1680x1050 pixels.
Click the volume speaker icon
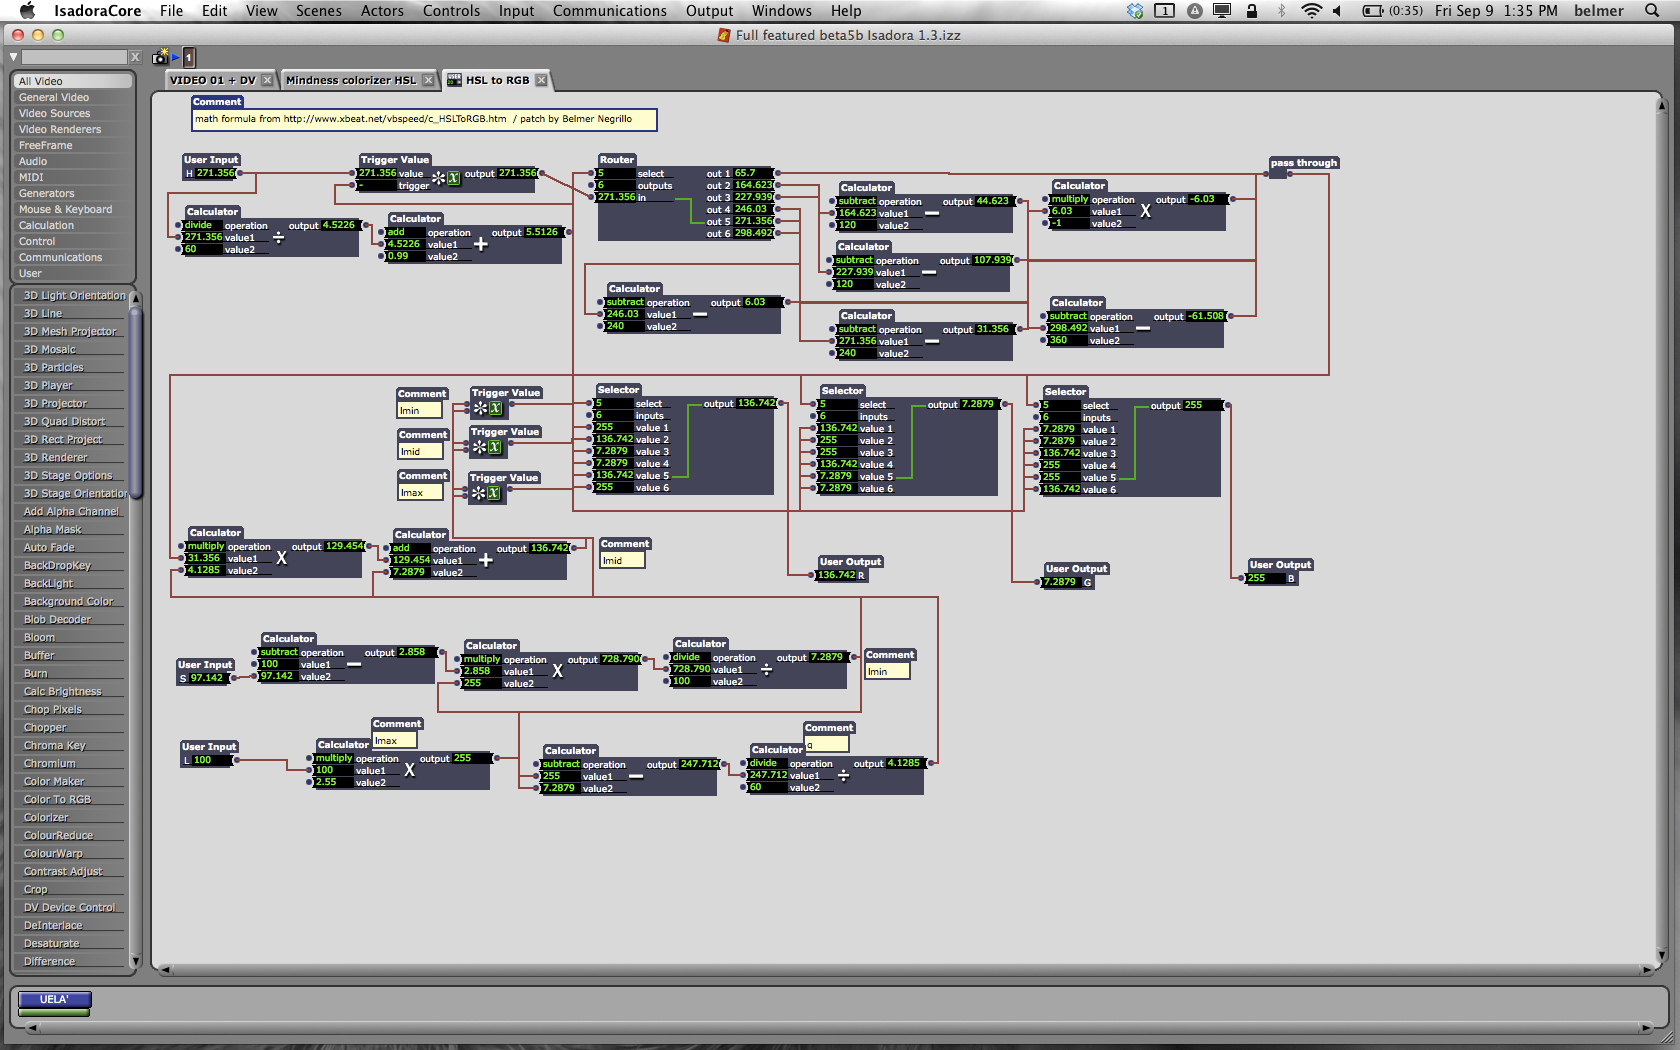pyautogui.click(x=1337, y=11)
